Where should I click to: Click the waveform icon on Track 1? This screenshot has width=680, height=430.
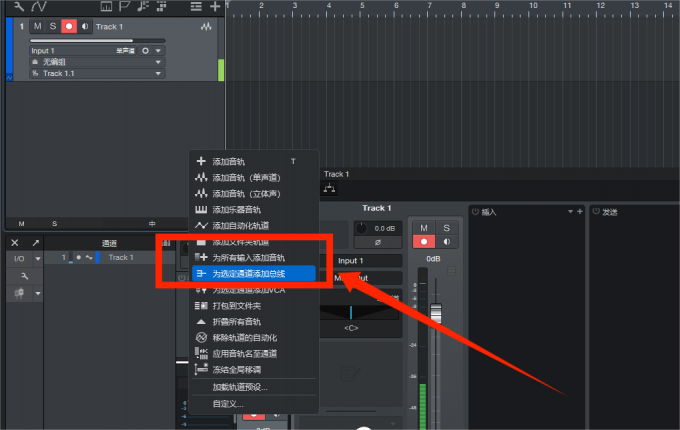click(206, 26)
